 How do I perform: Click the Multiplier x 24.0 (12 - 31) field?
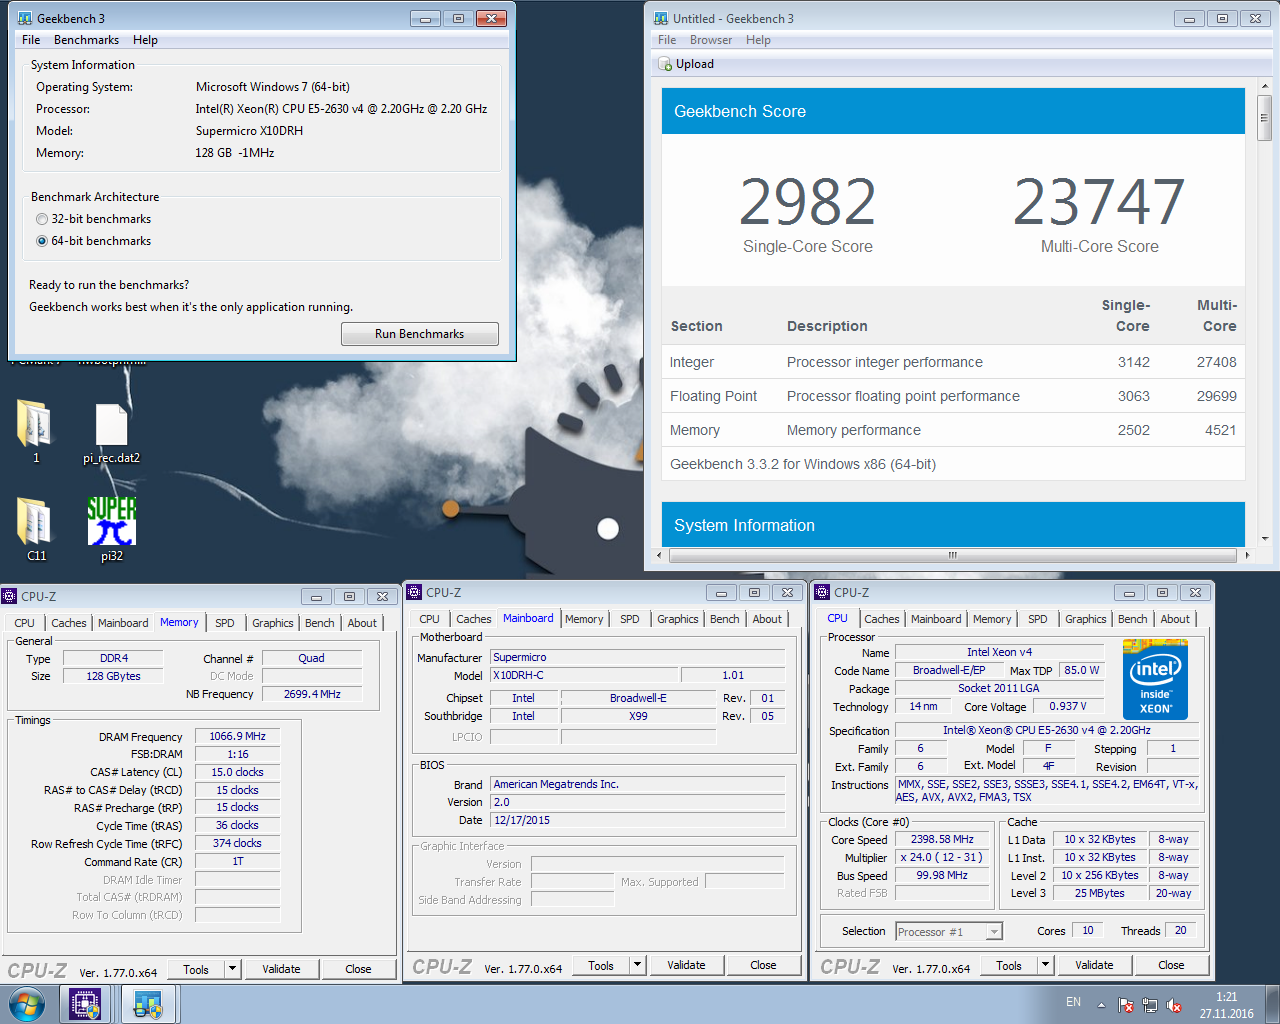pyautogui.click(x=942, y=858)
